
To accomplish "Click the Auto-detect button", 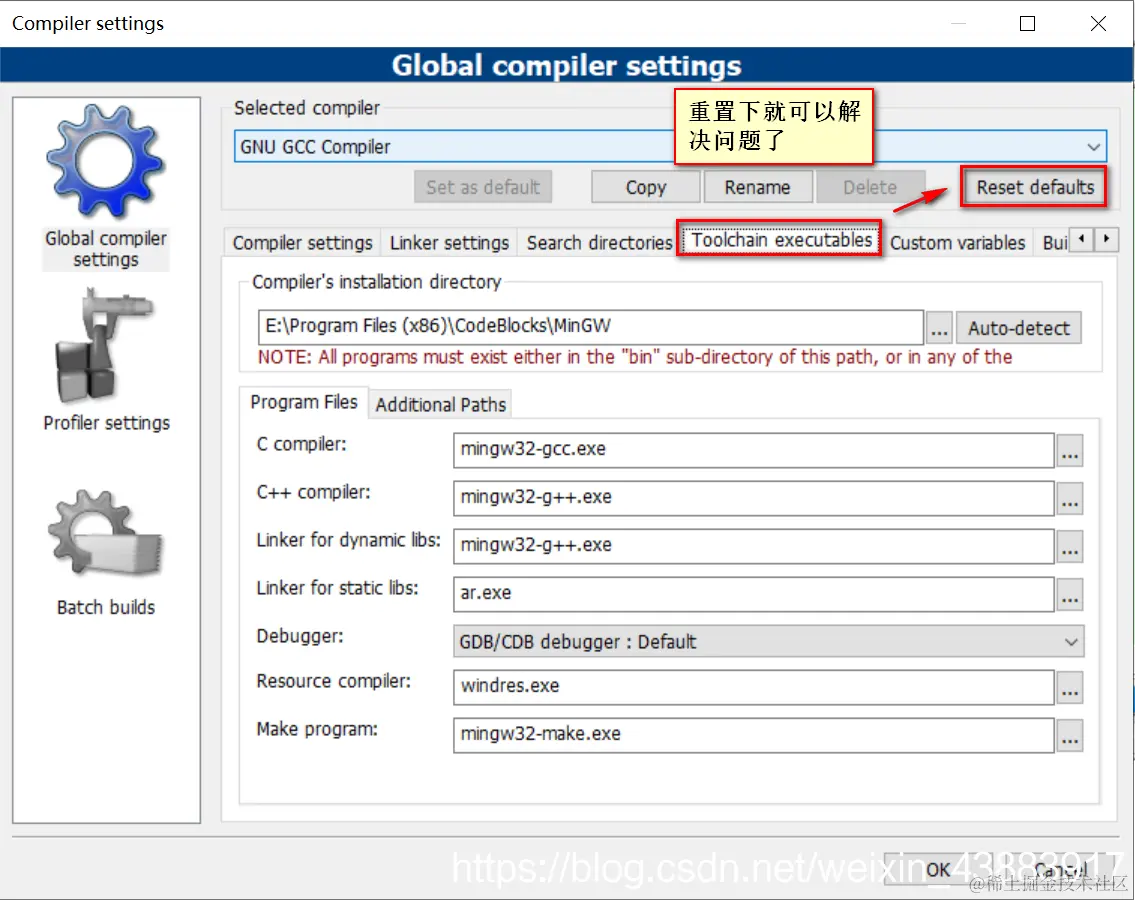I will [1018, 329].
